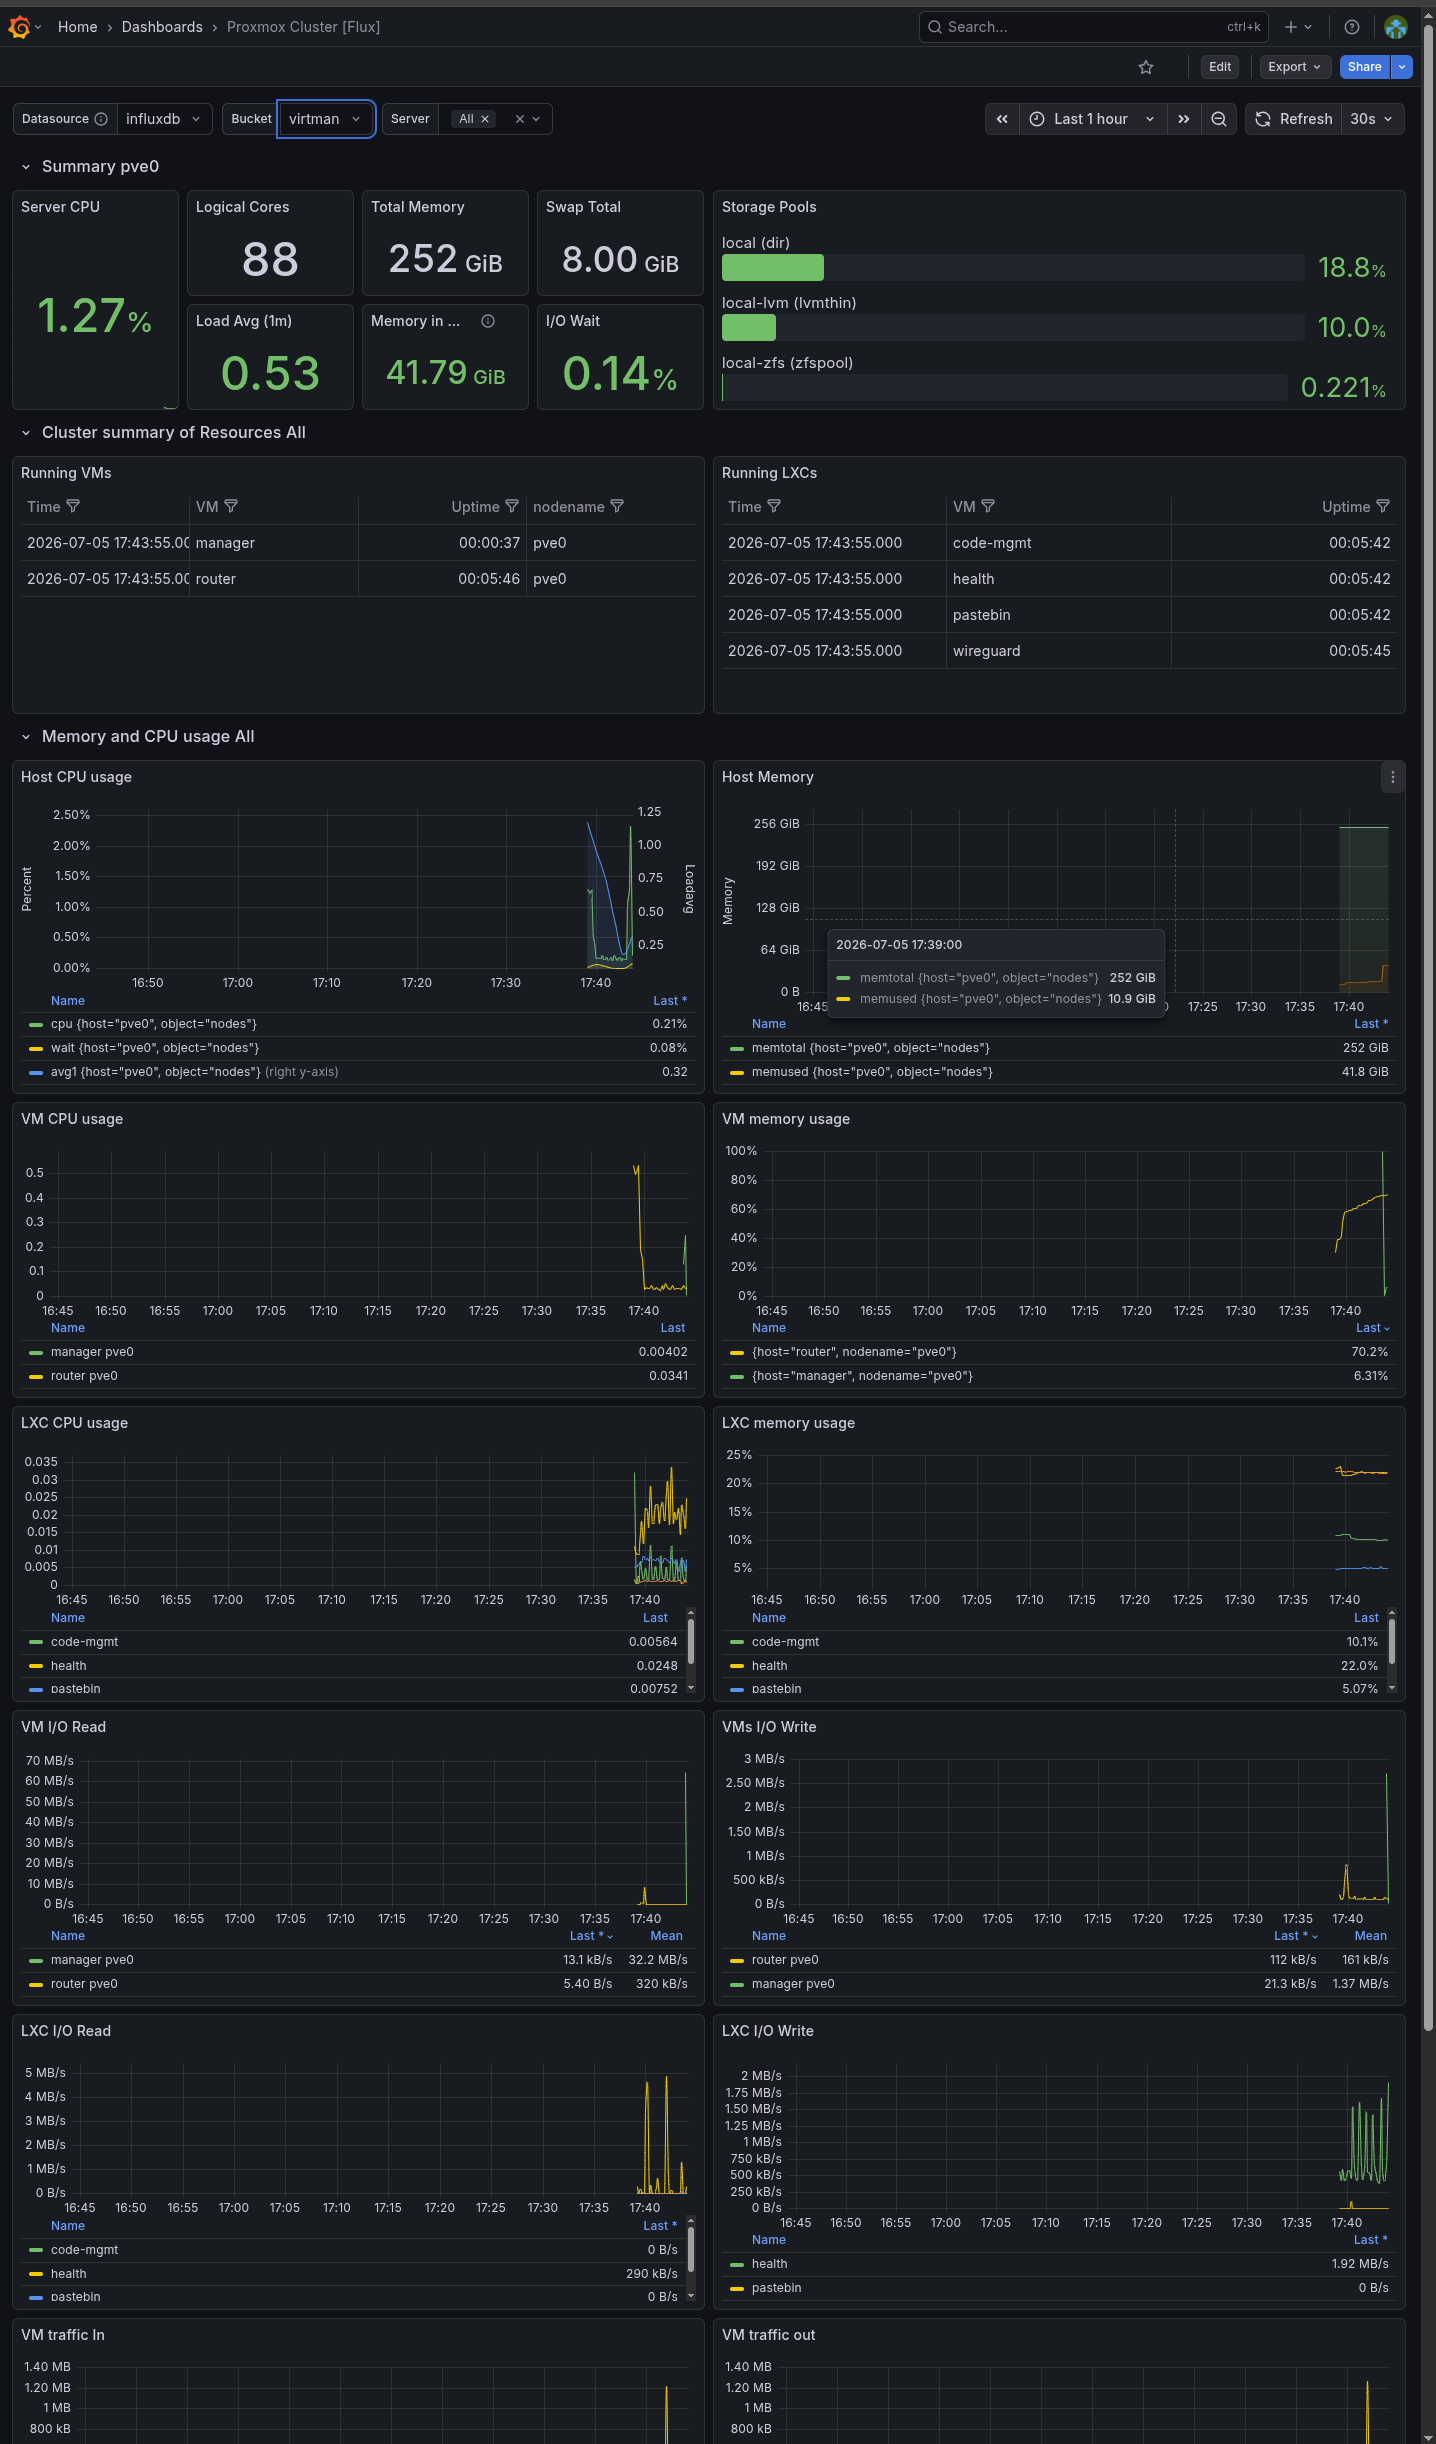Open VM traffic In panel title
The width and height of the screenshot is (1436, 2444).
63,2335
